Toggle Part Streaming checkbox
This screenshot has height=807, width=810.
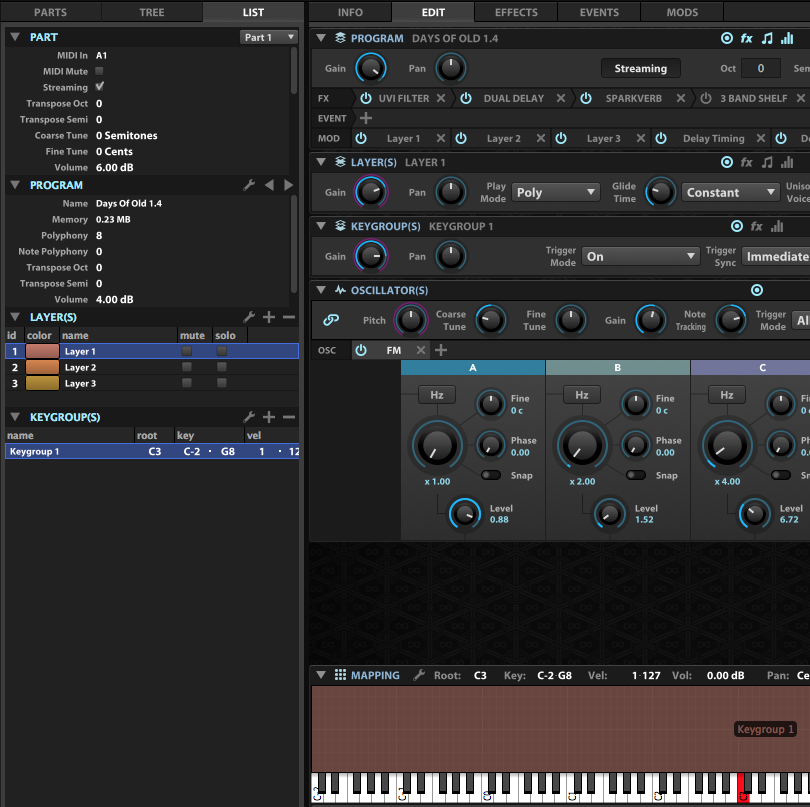99,87
